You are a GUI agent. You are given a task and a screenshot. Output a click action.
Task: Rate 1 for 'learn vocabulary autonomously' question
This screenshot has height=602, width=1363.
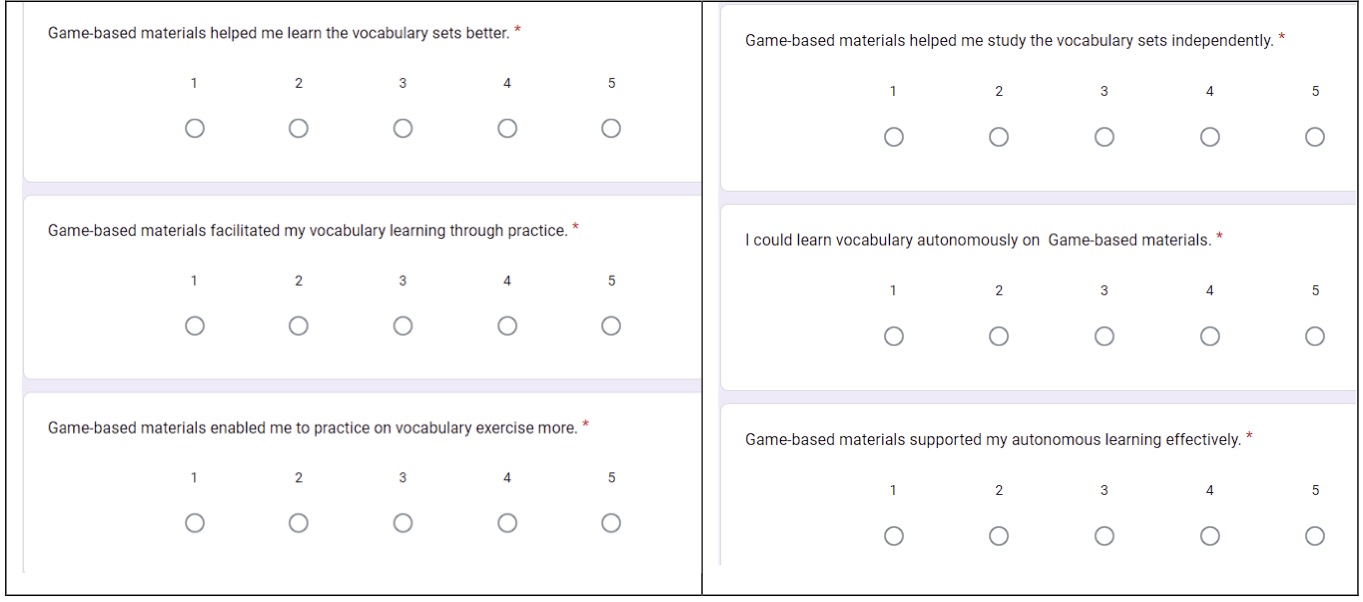click(x=894, y=336)
